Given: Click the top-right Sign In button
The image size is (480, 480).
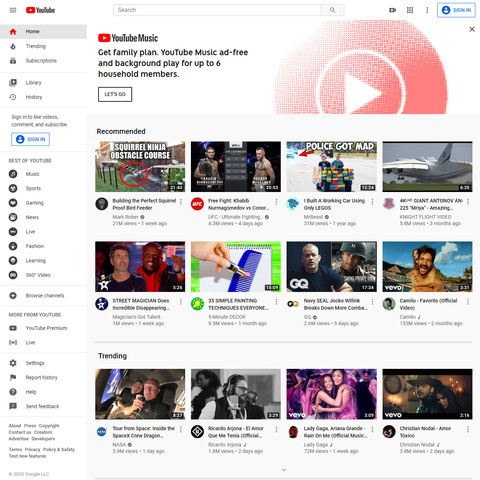Looking at the screenshot, I should tap(456, 10).
